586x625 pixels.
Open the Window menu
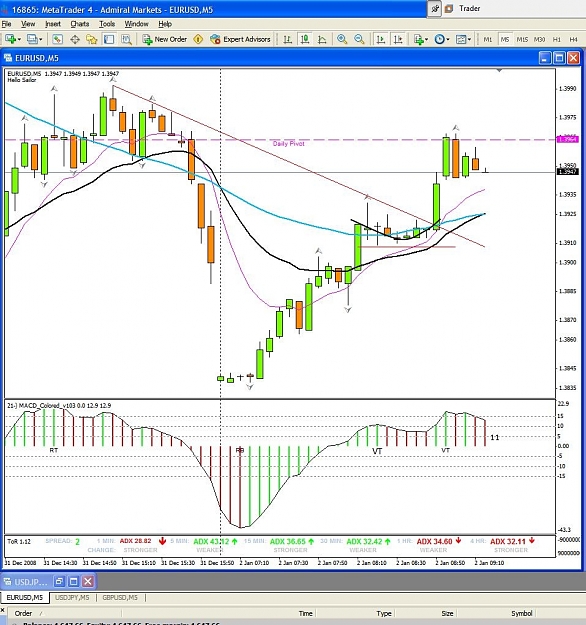coord(136,24)
